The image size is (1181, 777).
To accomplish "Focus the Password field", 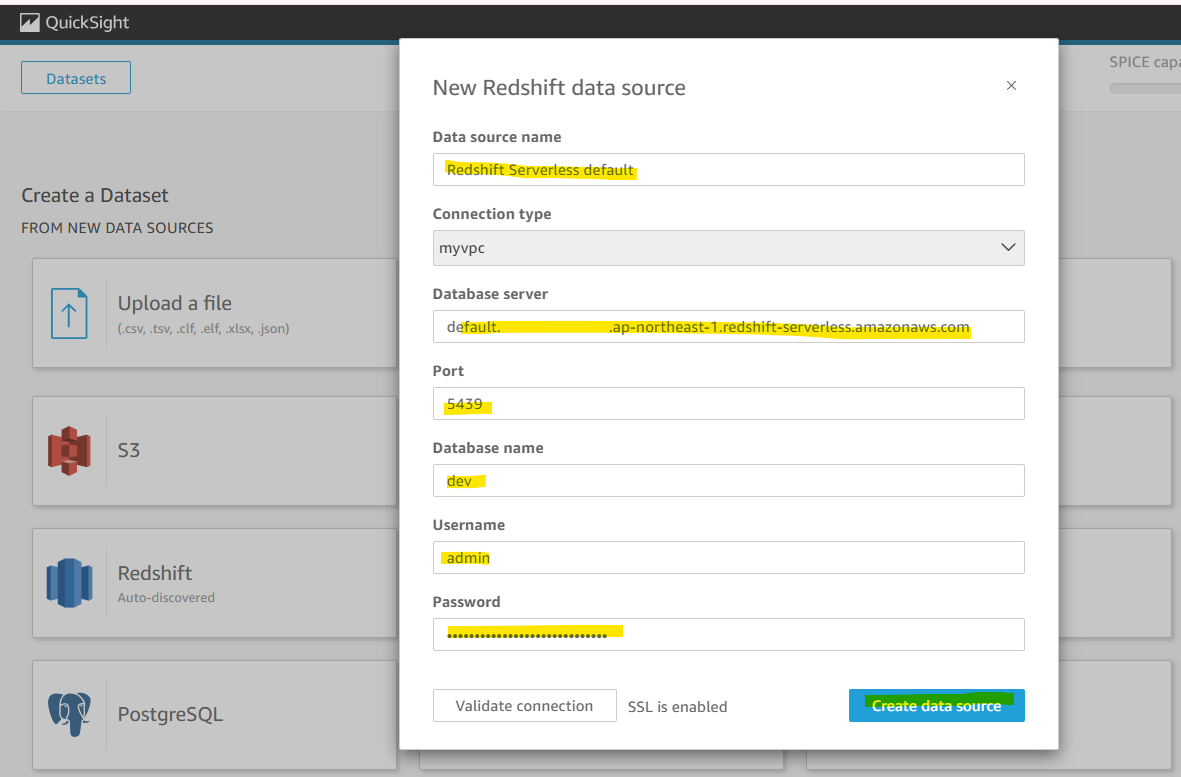I will click(728, 635).
